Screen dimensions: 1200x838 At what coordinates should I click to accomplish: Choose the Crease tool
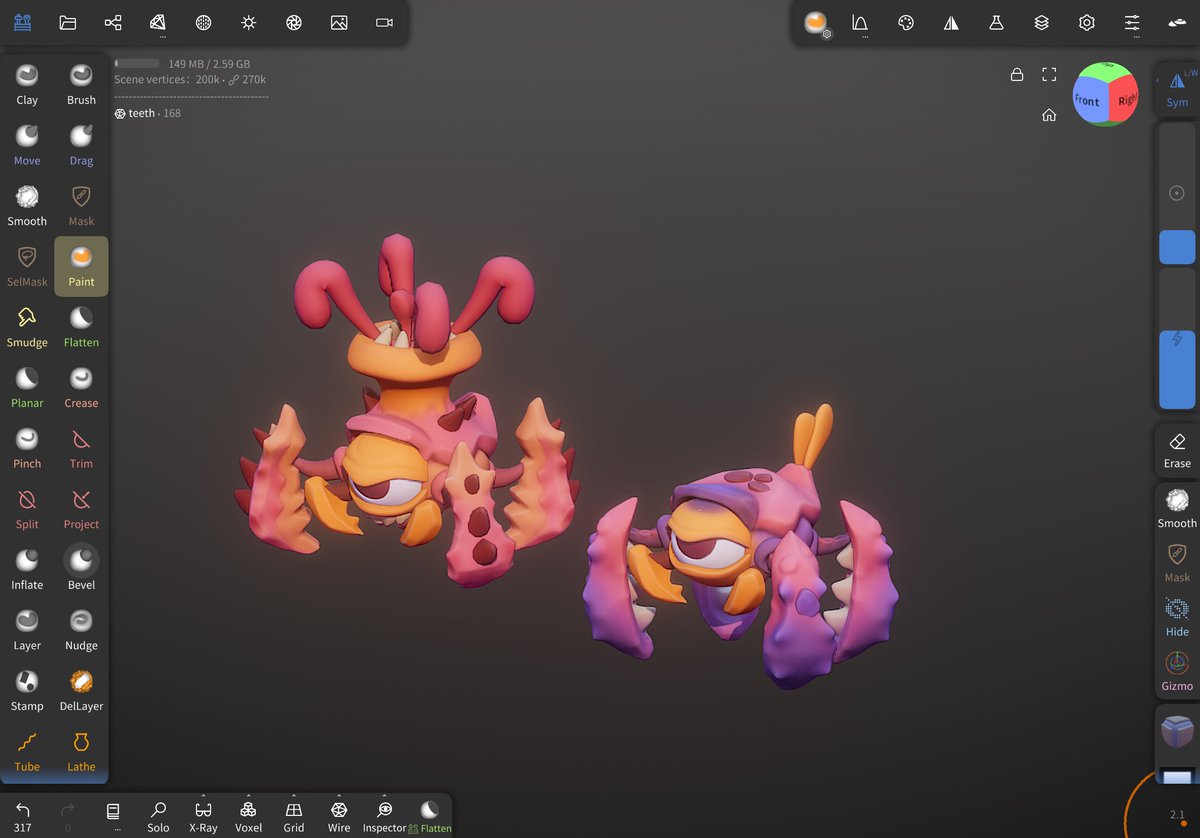[81, 387]
